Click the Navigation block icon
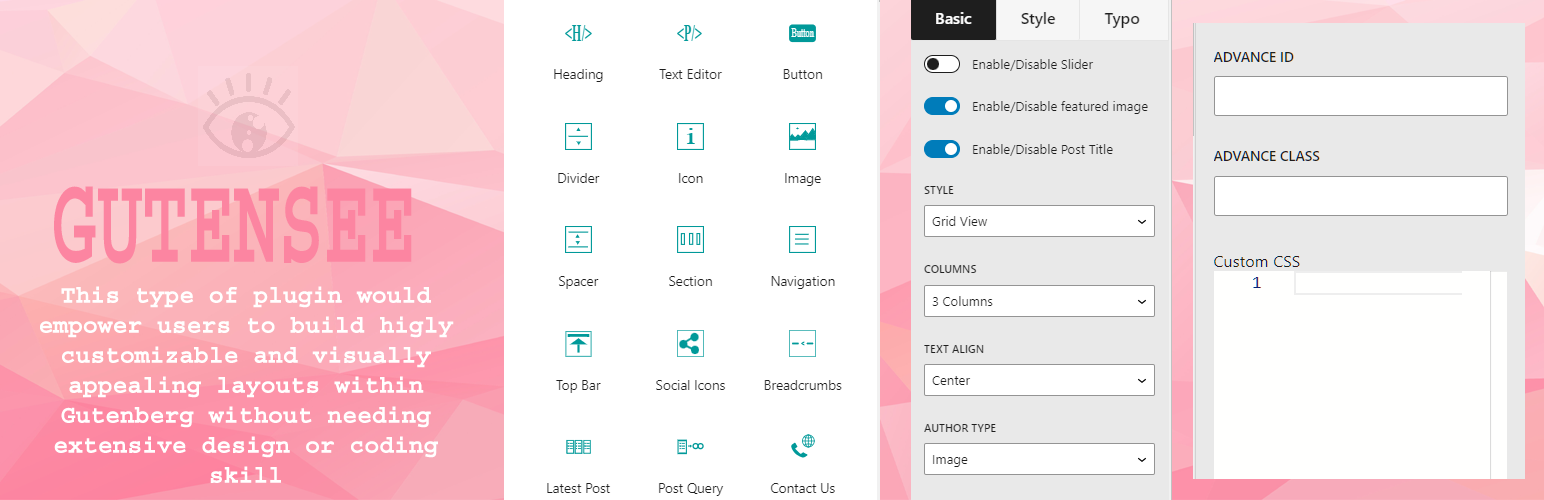 tap(802, 240)
